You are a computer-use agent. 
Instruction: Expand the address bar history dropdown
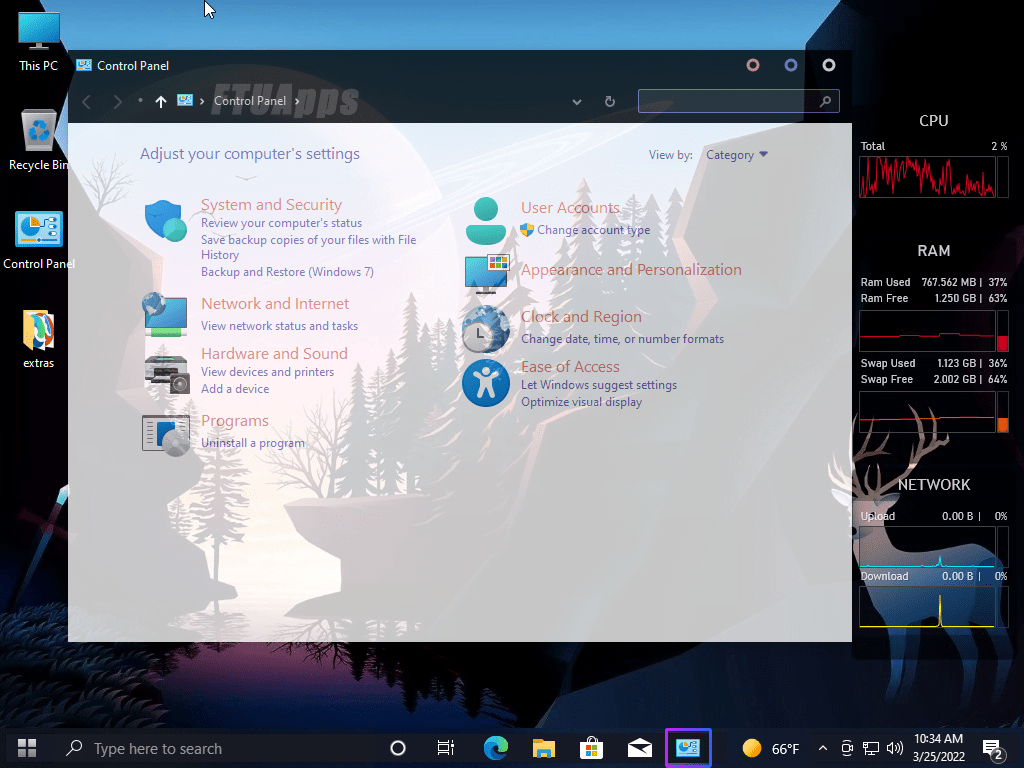(577, 102)
